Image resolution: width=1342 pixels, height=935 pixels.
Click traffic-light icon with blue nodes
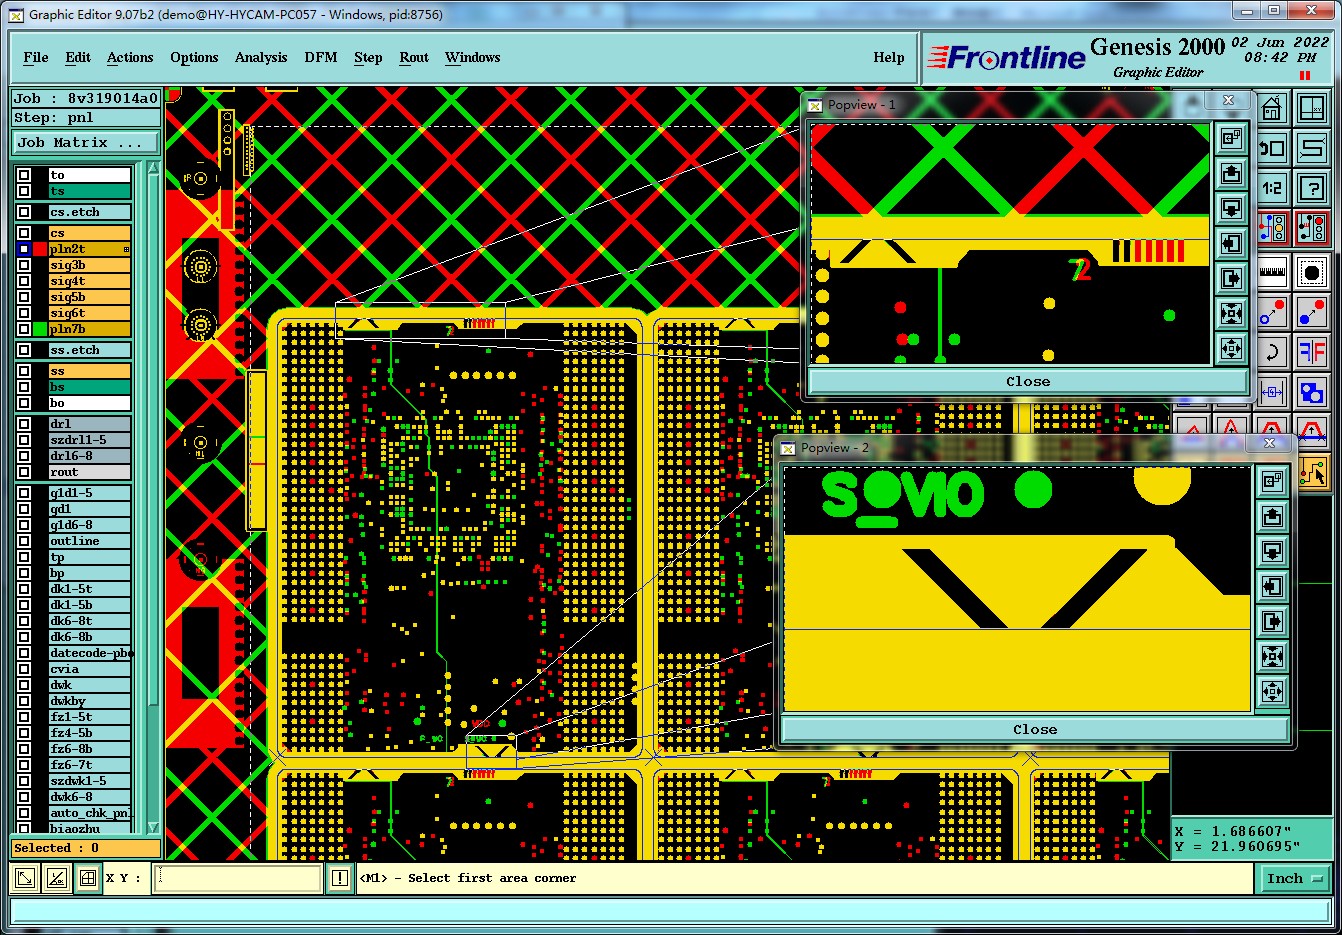(1272, 228)
